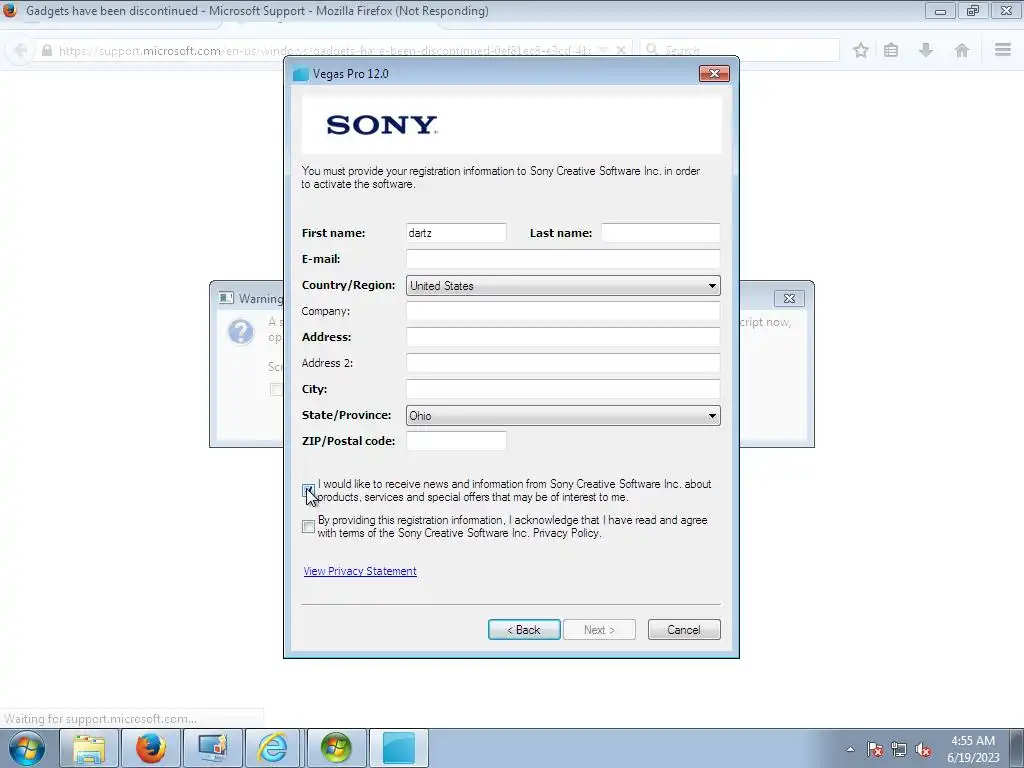Viewport: 1024px width, 768px height.
Task: Open the Firefox downloads arrow icon
Action: [925, 50]
